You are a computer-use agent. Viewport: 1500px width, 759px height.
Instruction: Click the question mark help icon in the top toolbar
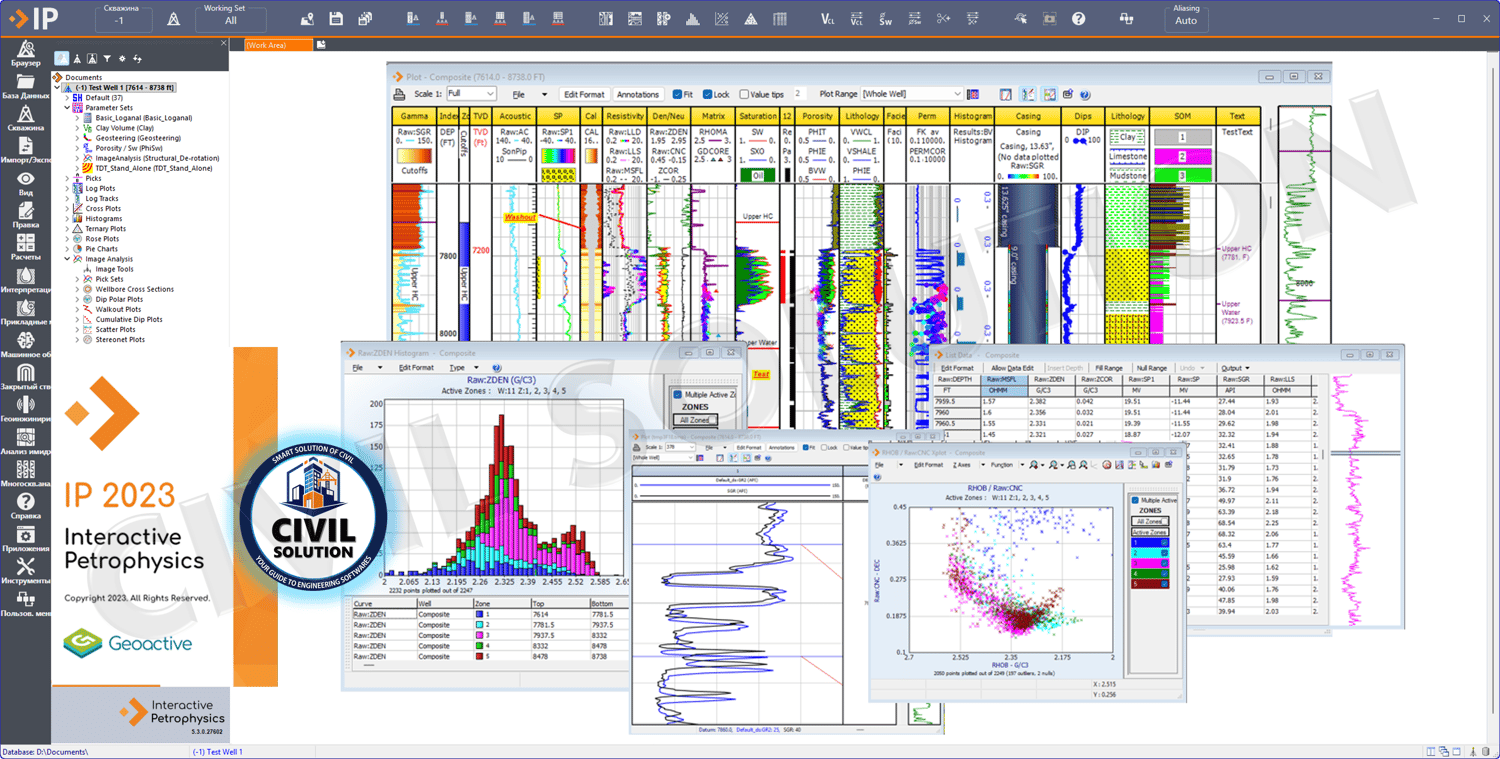pyautogui.click(x=1078, y=19)
